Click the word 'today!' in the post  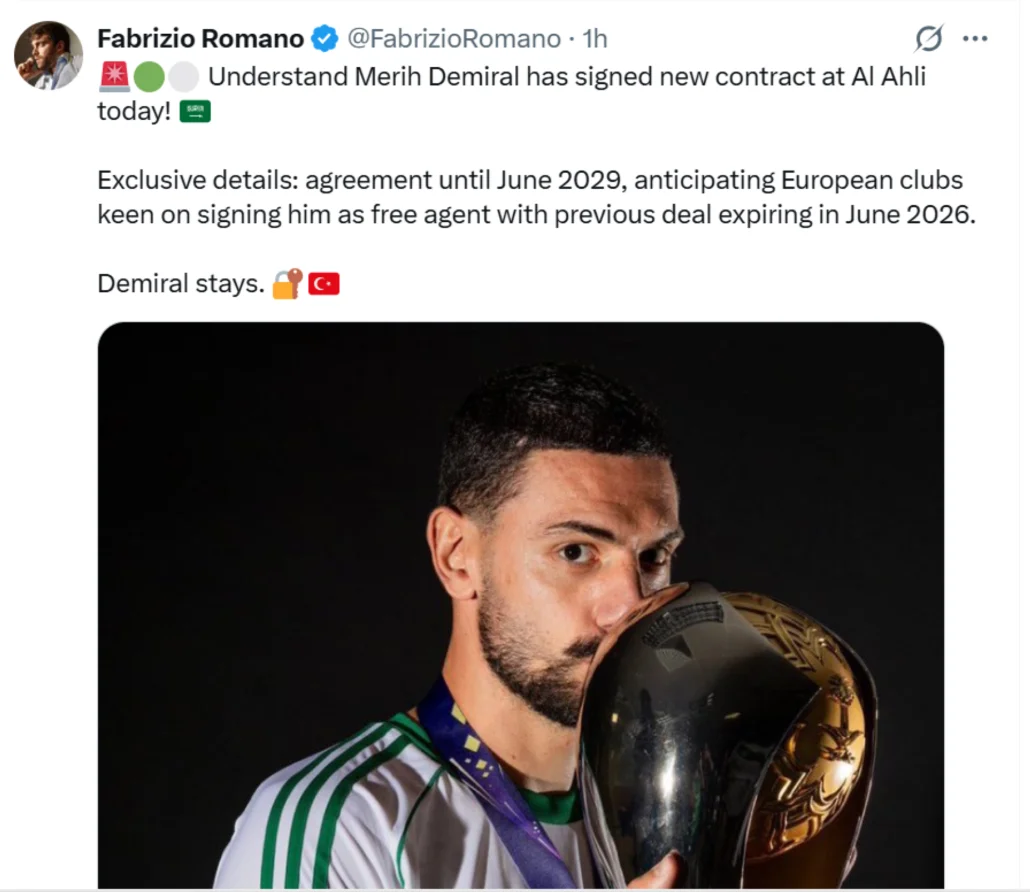click(x=134, y=111)
